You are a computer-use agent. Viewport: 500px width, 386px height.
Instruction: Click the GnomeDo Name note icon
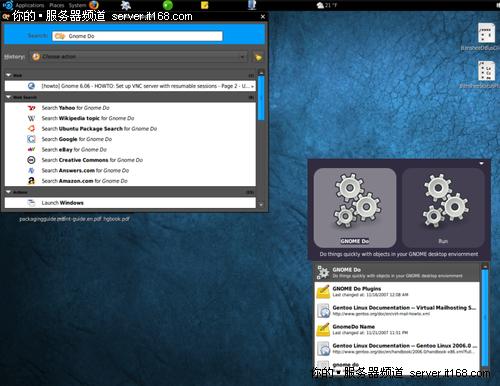[x=323, y=330]
